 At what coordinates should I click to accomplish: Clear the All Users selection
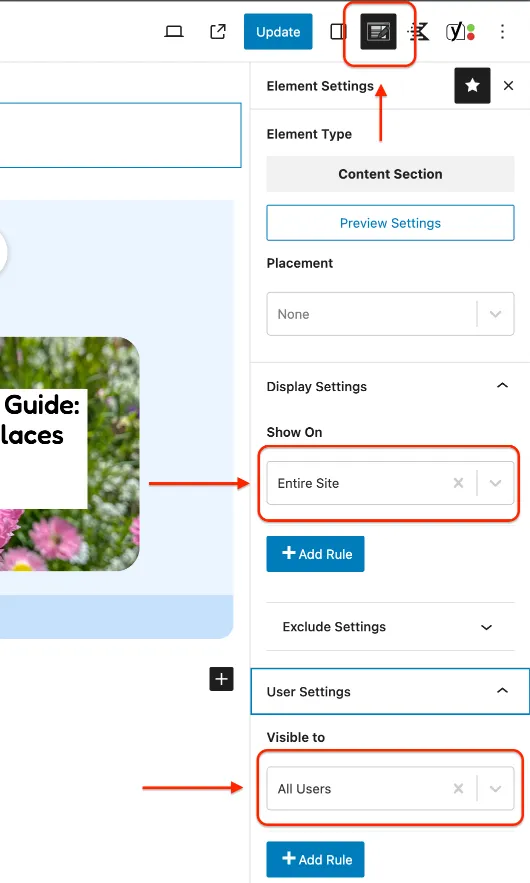pos(458,789)
